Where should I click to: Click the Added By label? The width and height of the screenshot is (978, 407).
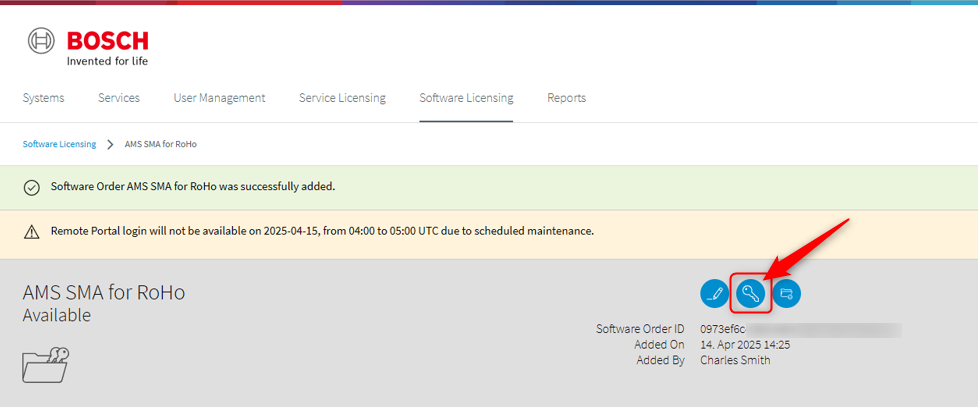pos(661,360)
